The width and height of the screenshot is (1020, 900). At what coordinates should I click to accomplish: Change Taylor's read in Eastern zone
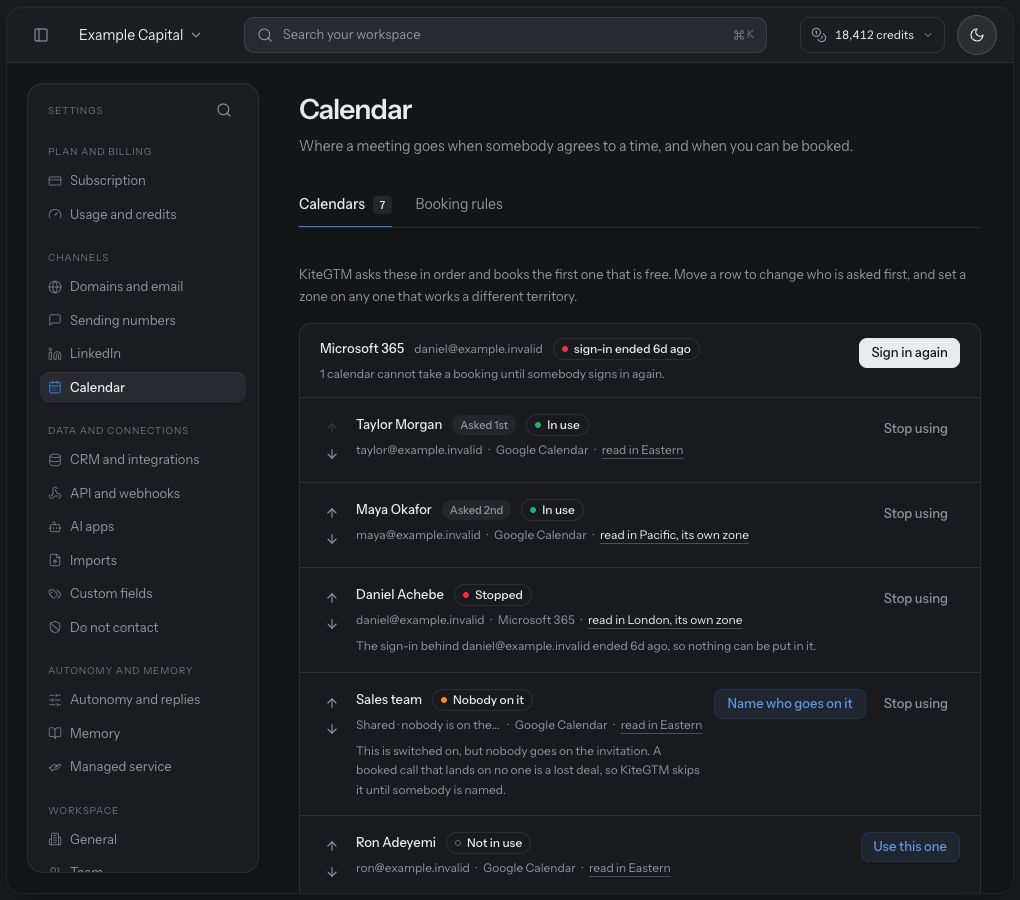[642, 450]
